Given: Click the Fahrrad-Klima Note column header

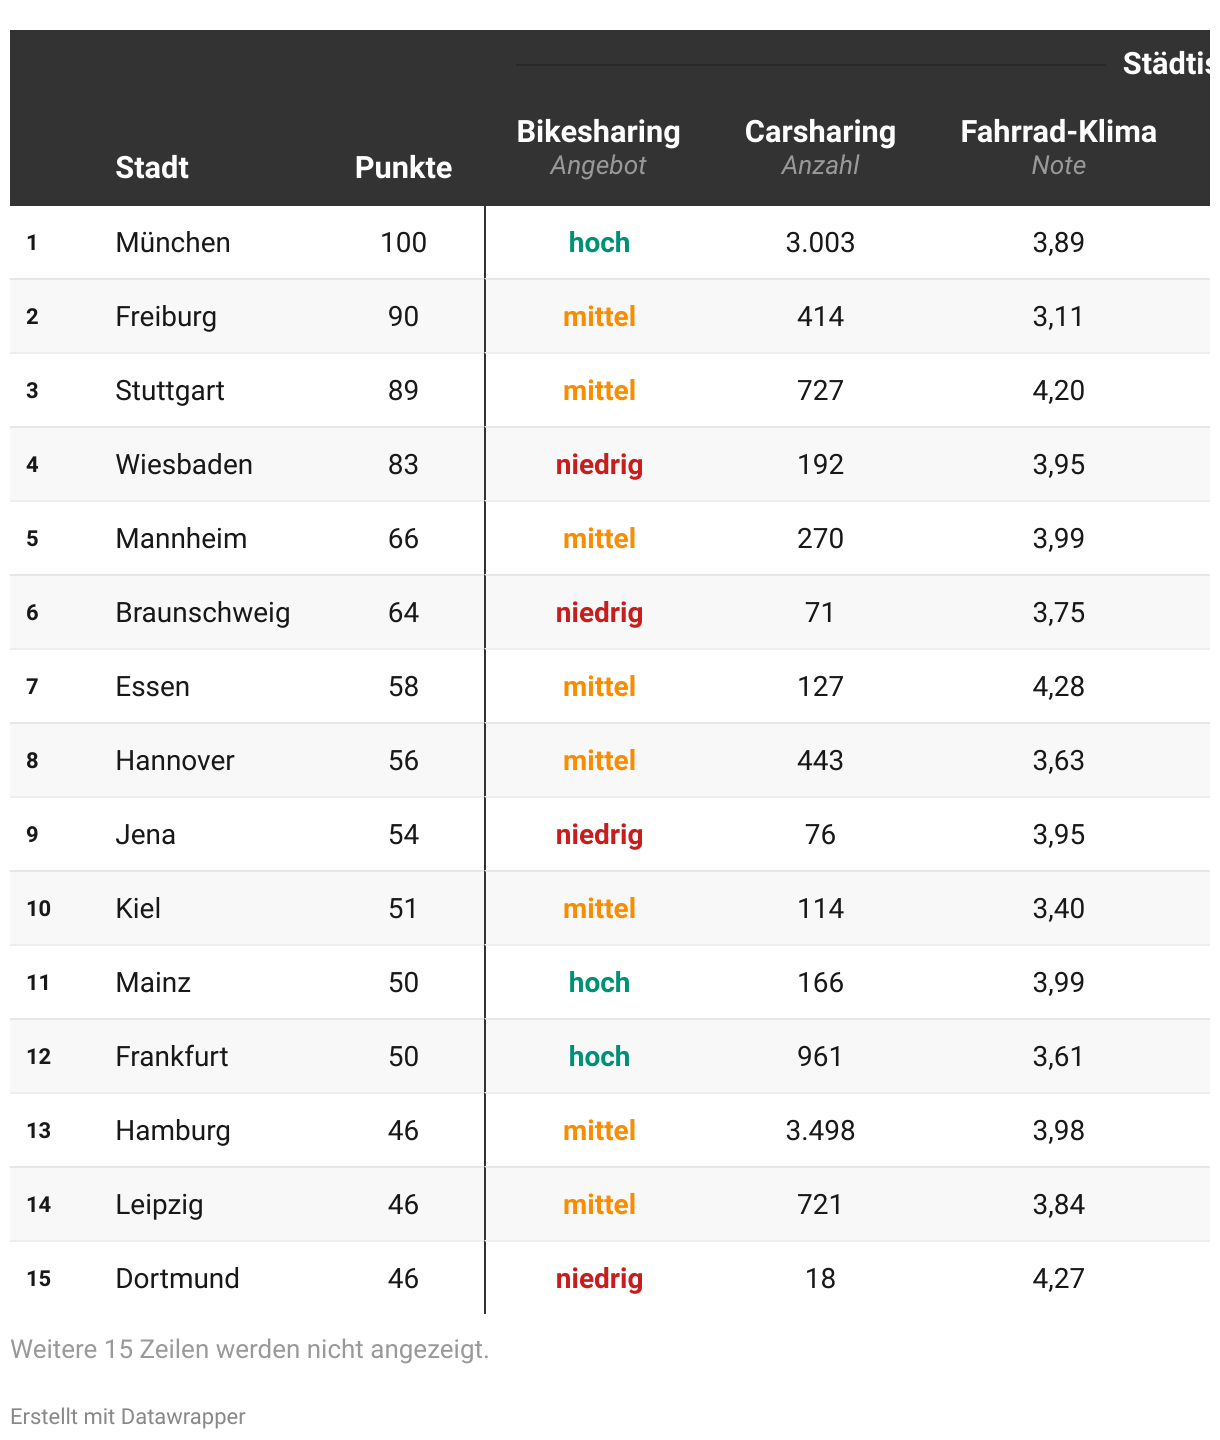Looking at the screenshot, I should (x=1058, y=147).
